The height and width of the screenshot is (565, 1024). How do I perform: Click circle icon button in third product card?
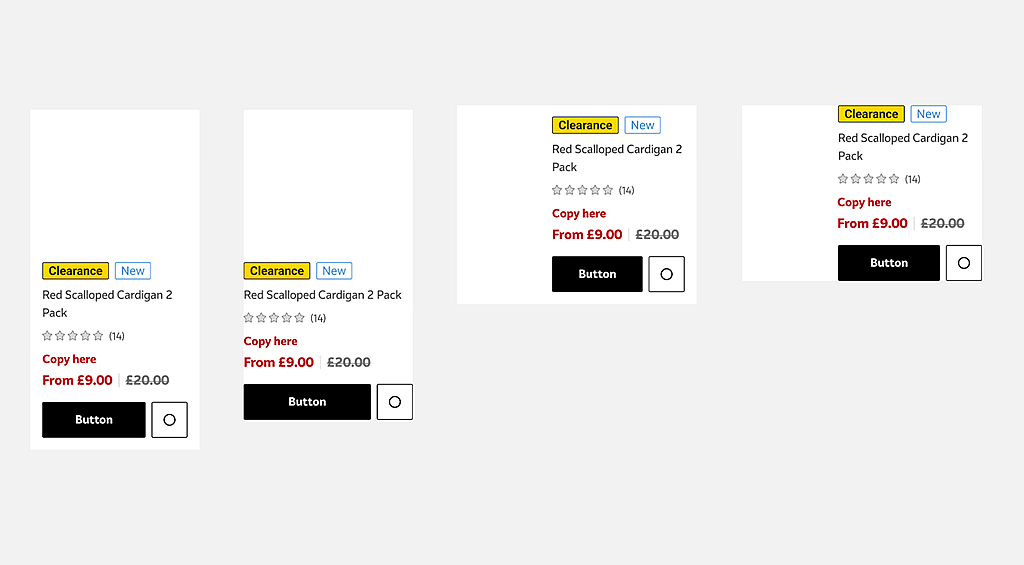667,274
